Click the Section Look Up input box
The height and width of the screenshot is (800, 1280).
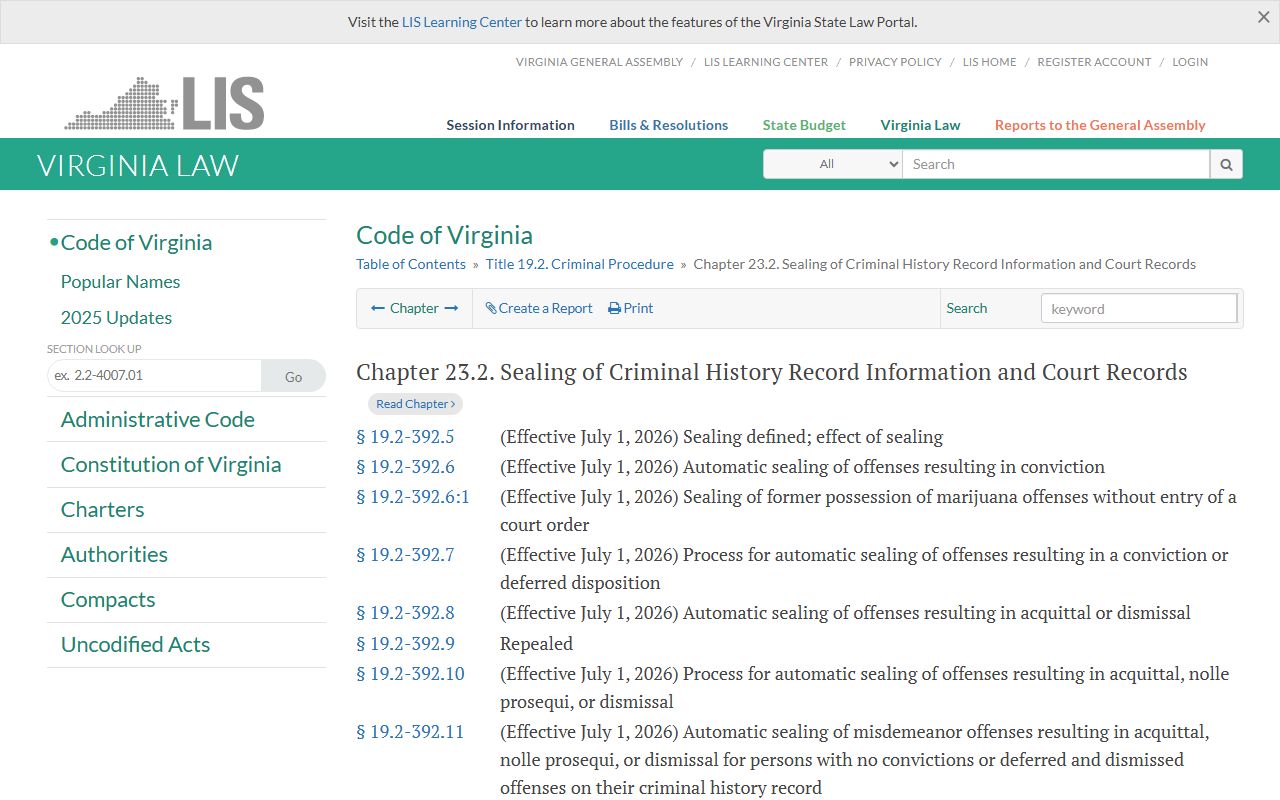pyautogui.click(x=154, y=376)
